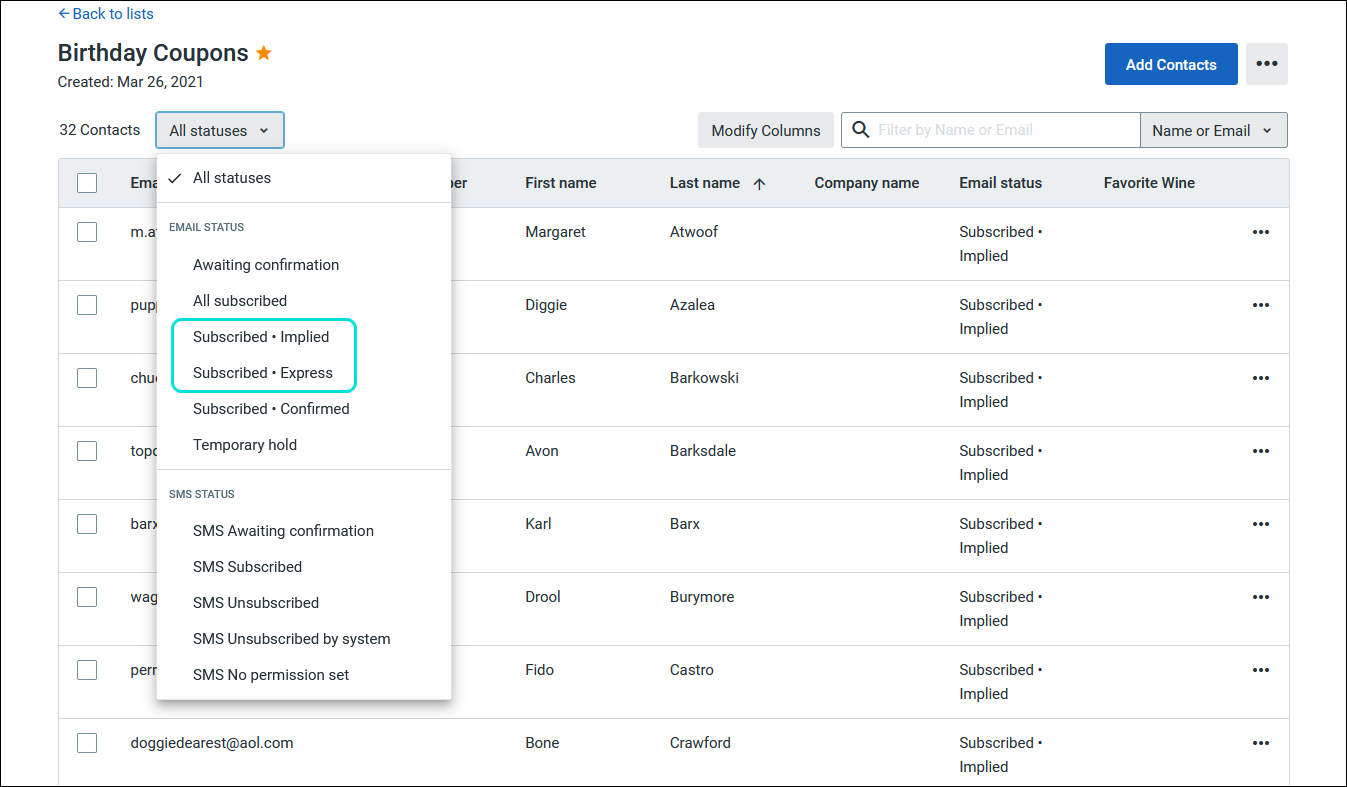1347x787 pixels.
Task: Select SMS Unsubscribed option
Action: tap(304, 603)
